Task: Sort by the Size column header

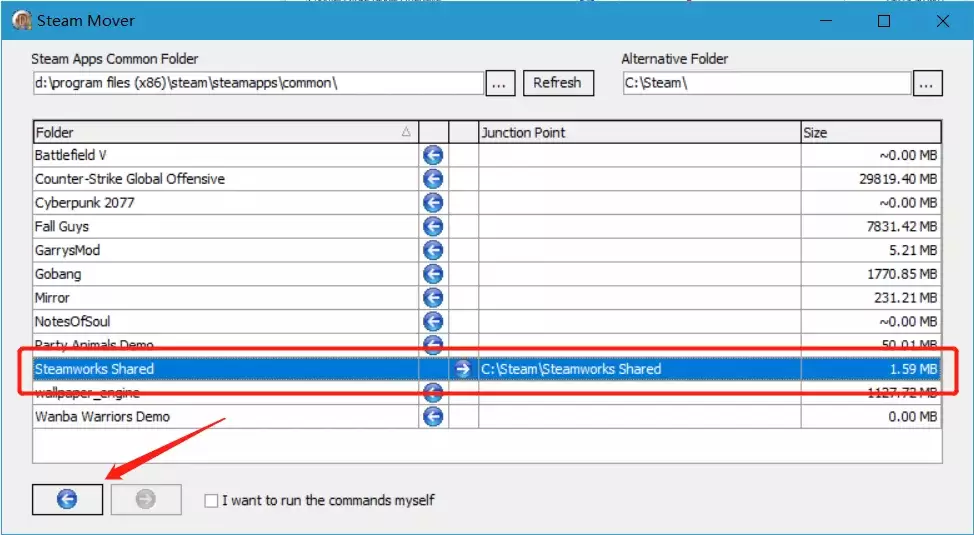Action: click(x=871, y=132)
